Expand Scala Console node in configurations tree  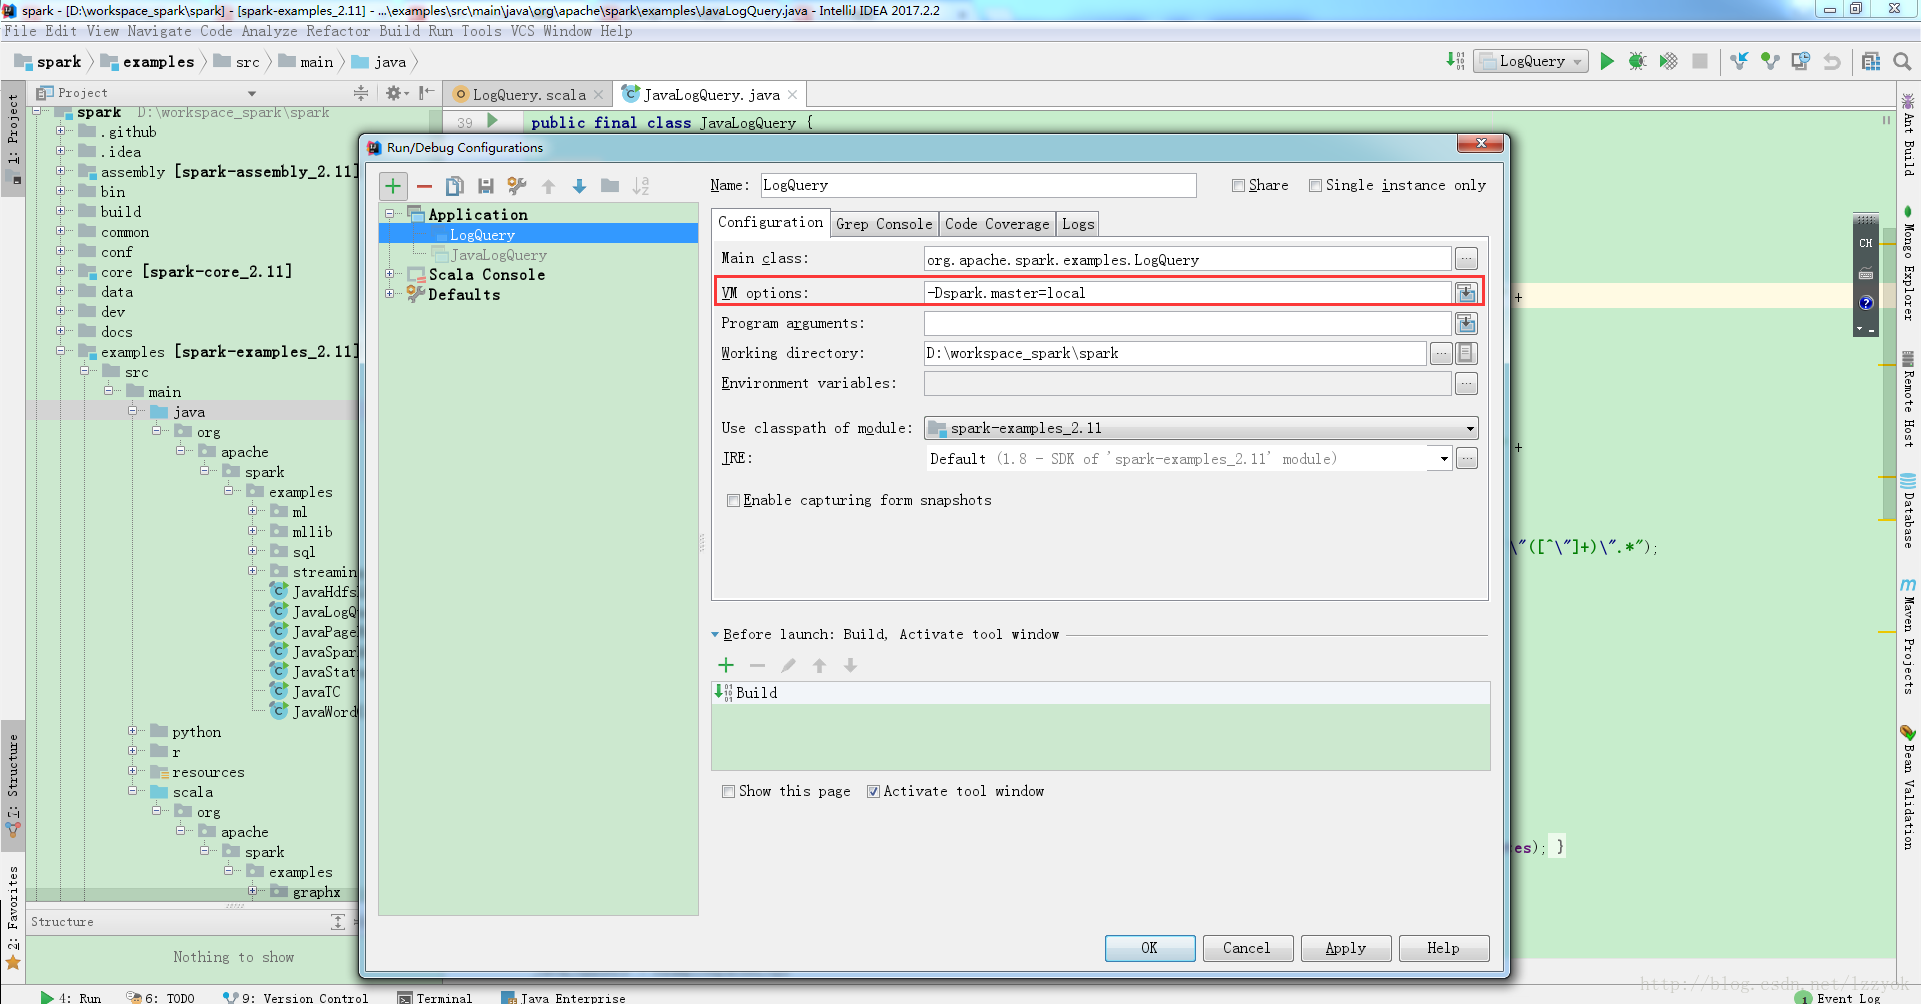(x=390, y=274)
